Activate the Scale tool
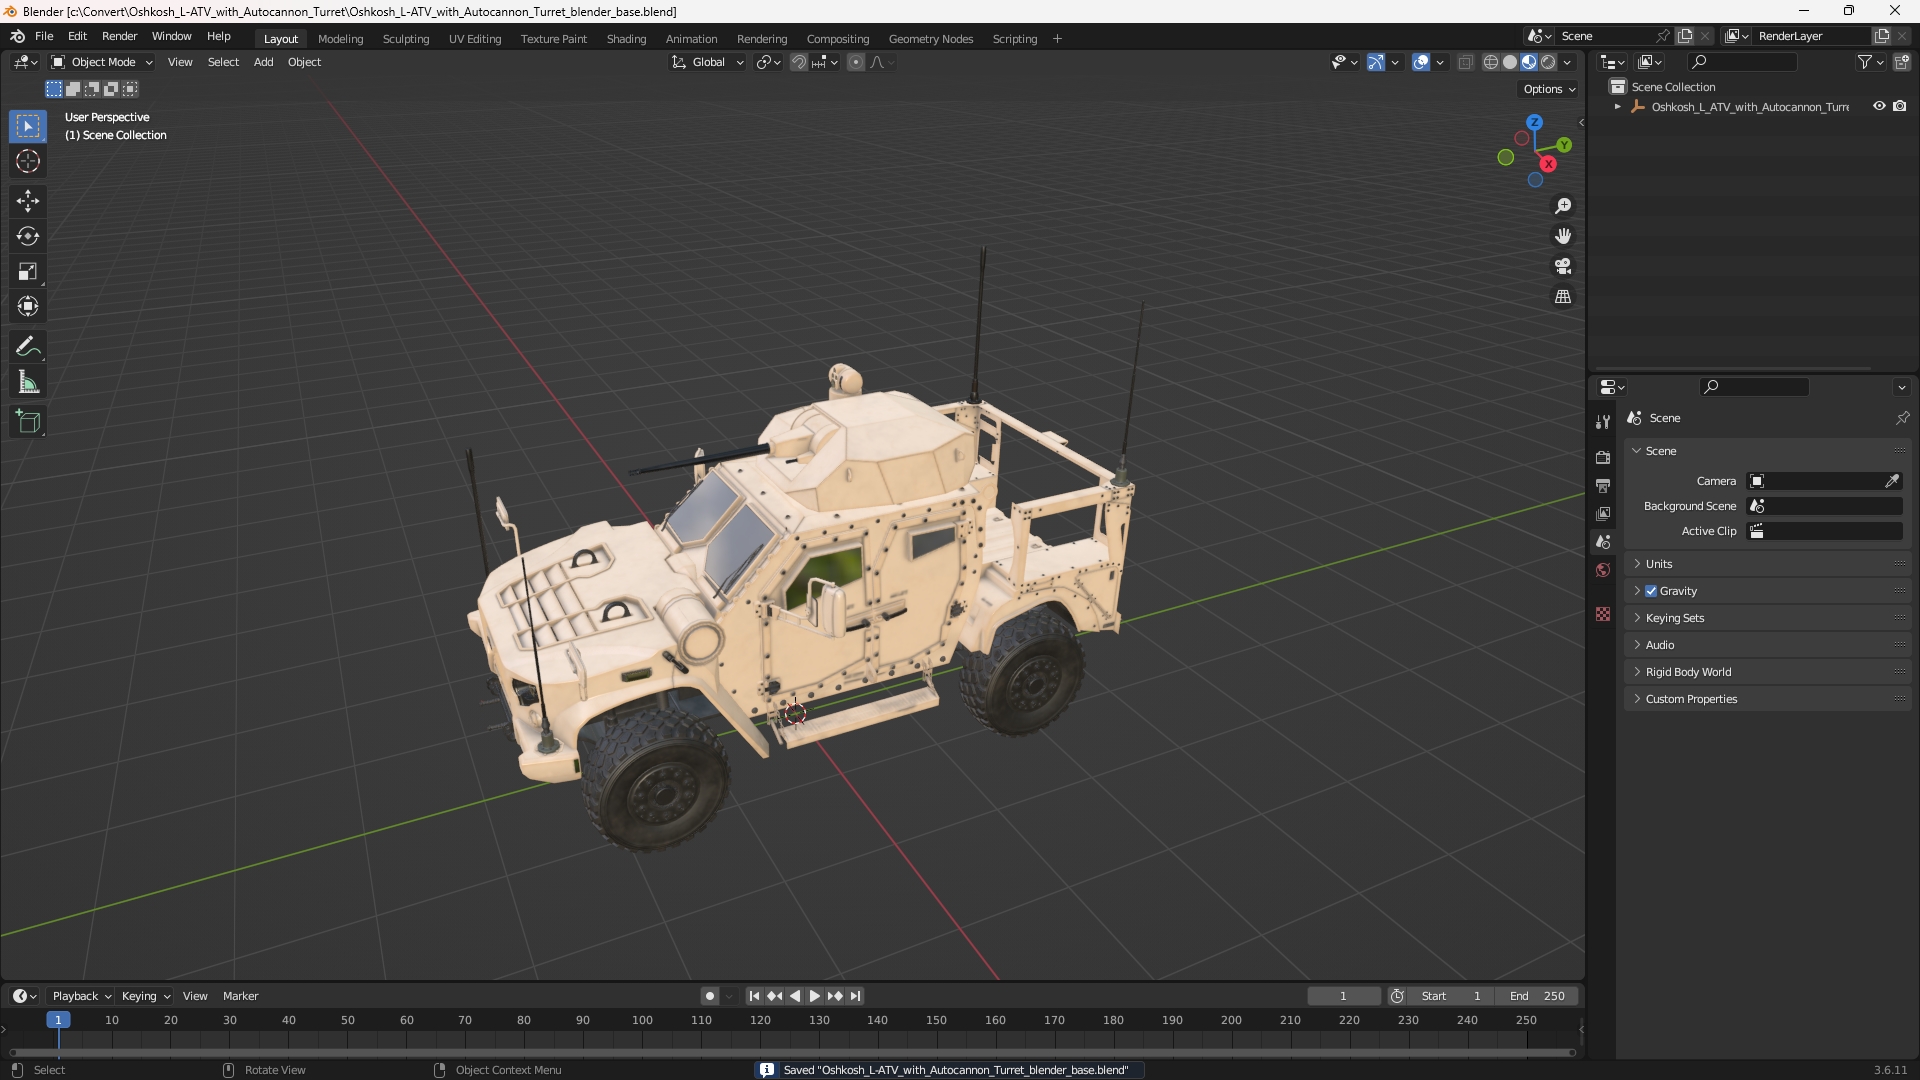The height and width of the screenshot is (1080, 1920). pos(28,271)
